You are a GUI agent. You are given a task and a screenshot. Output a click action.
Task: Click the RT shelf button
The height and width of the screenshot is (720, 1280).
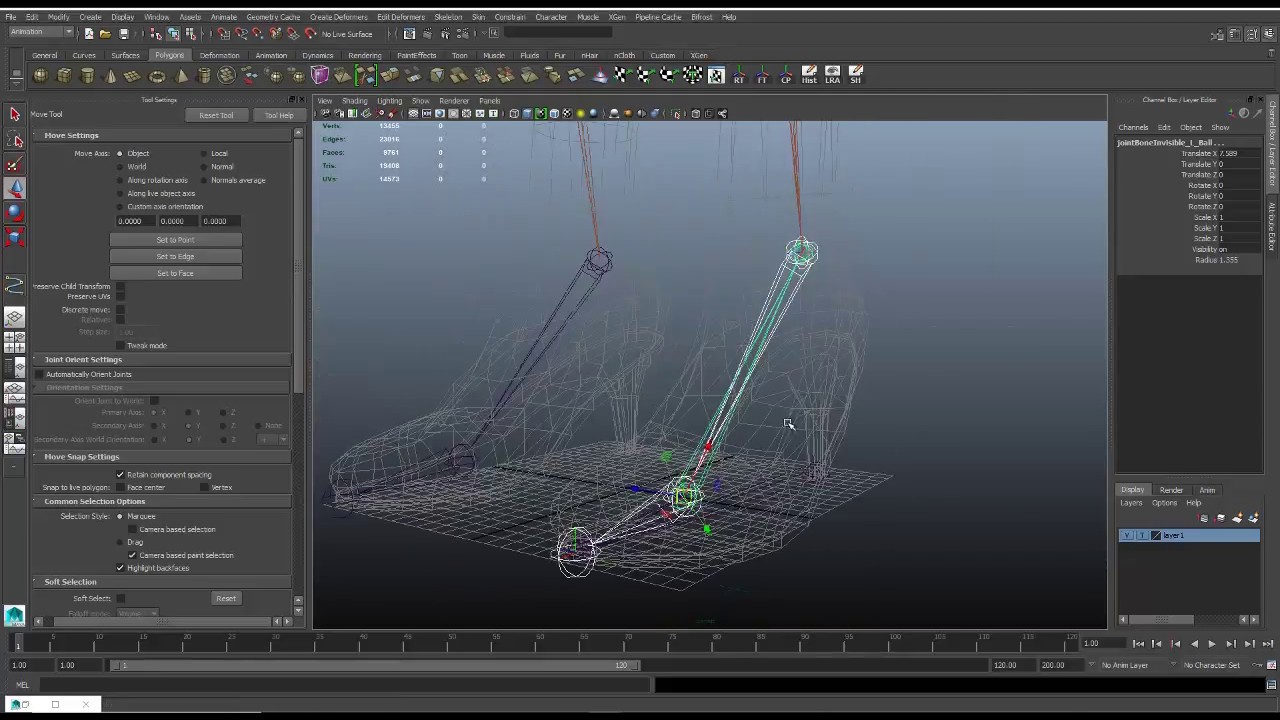739,75
